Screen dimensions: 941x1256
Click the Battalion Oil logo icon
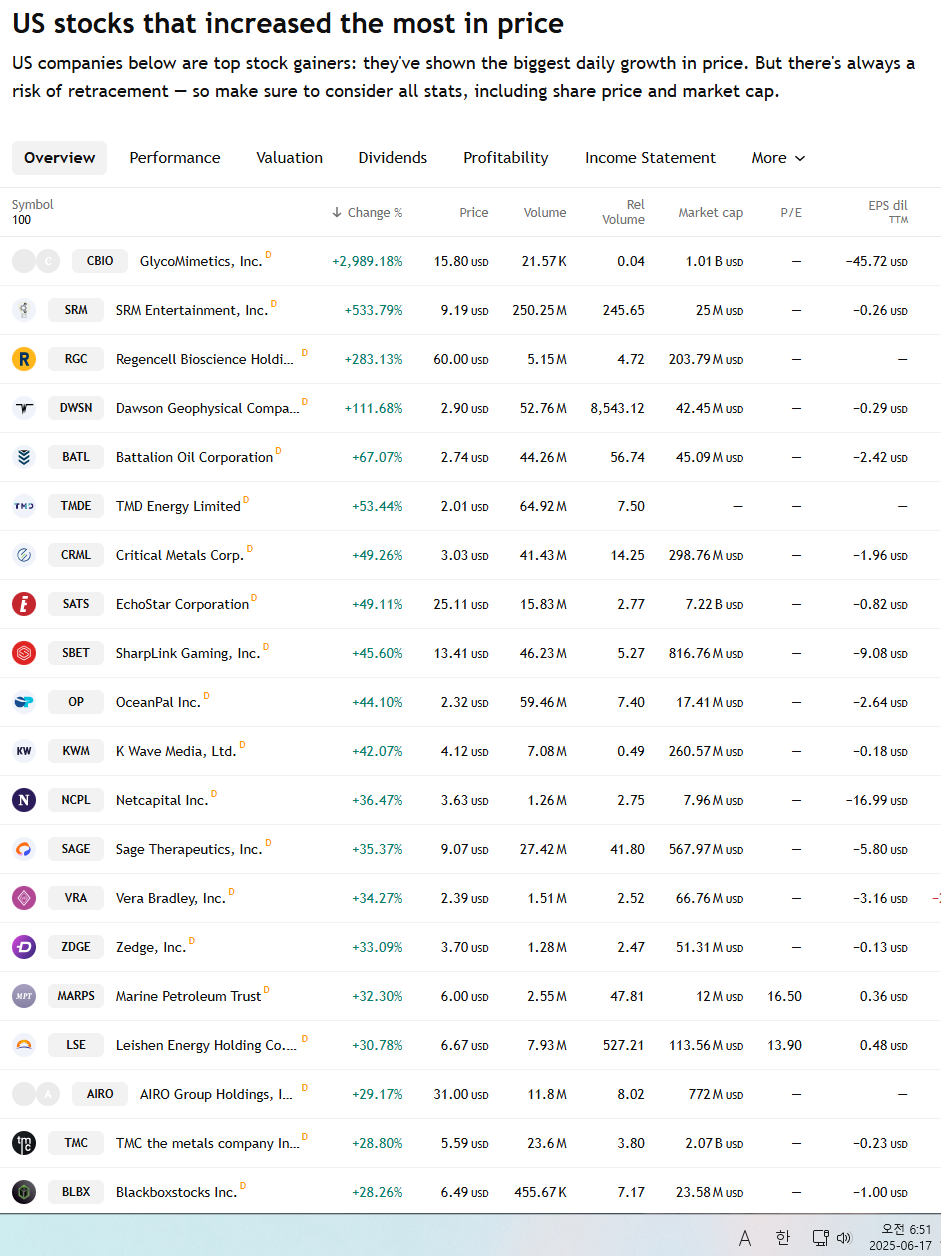pyautogui.click(x=24, y=457)
